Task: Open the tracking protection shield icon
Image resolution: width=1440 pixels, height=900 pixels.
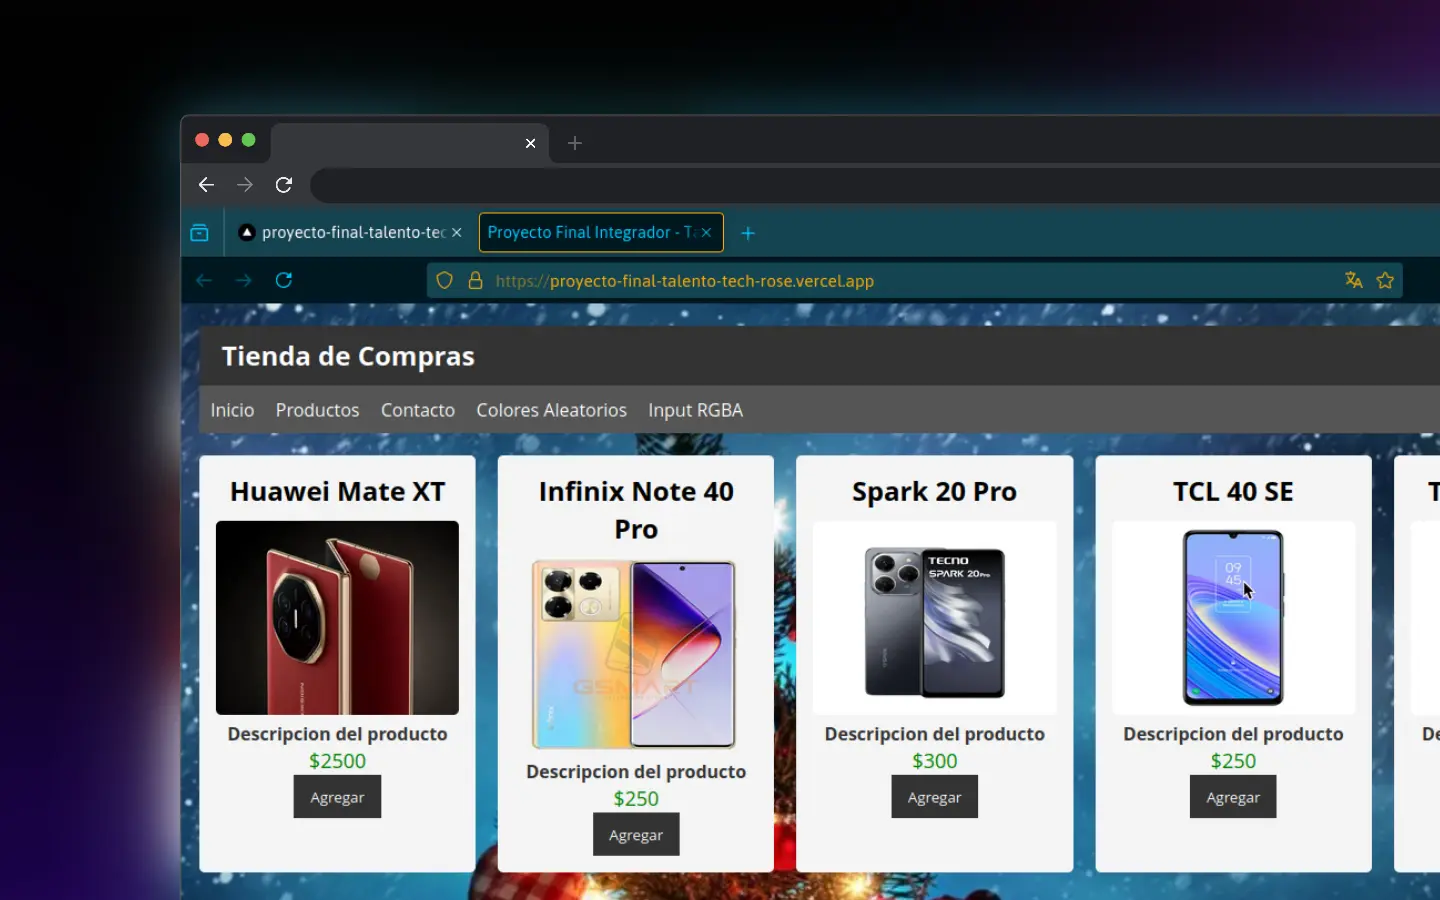Action: point(445,280)
